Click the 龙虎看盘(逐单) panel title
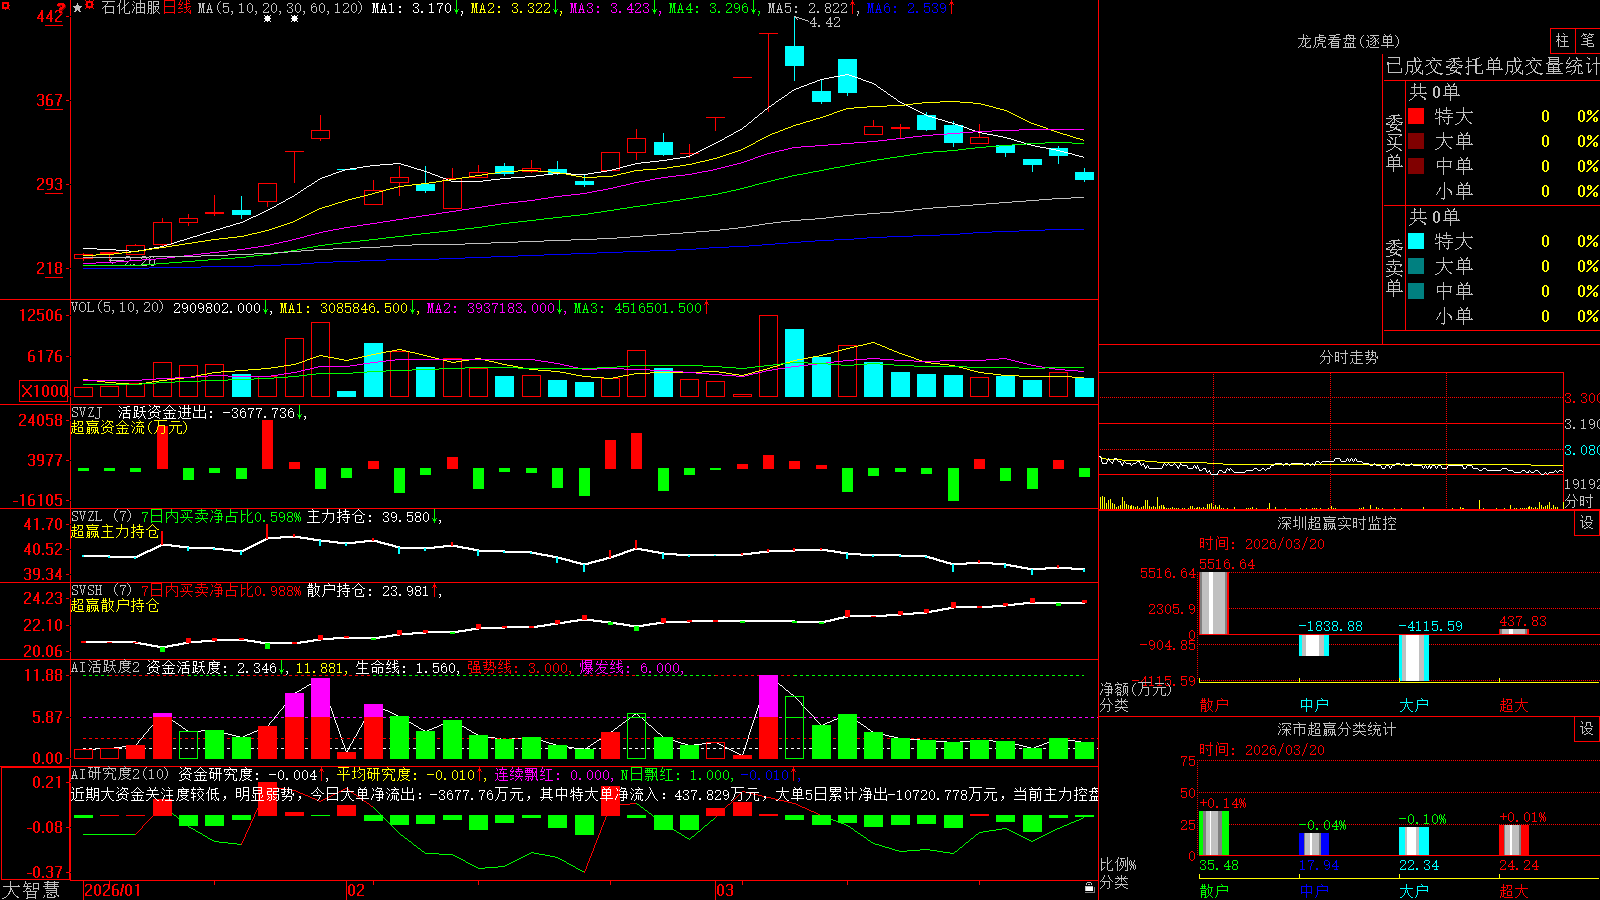Screen dimensions: 1600x900 coord(1348,41)
